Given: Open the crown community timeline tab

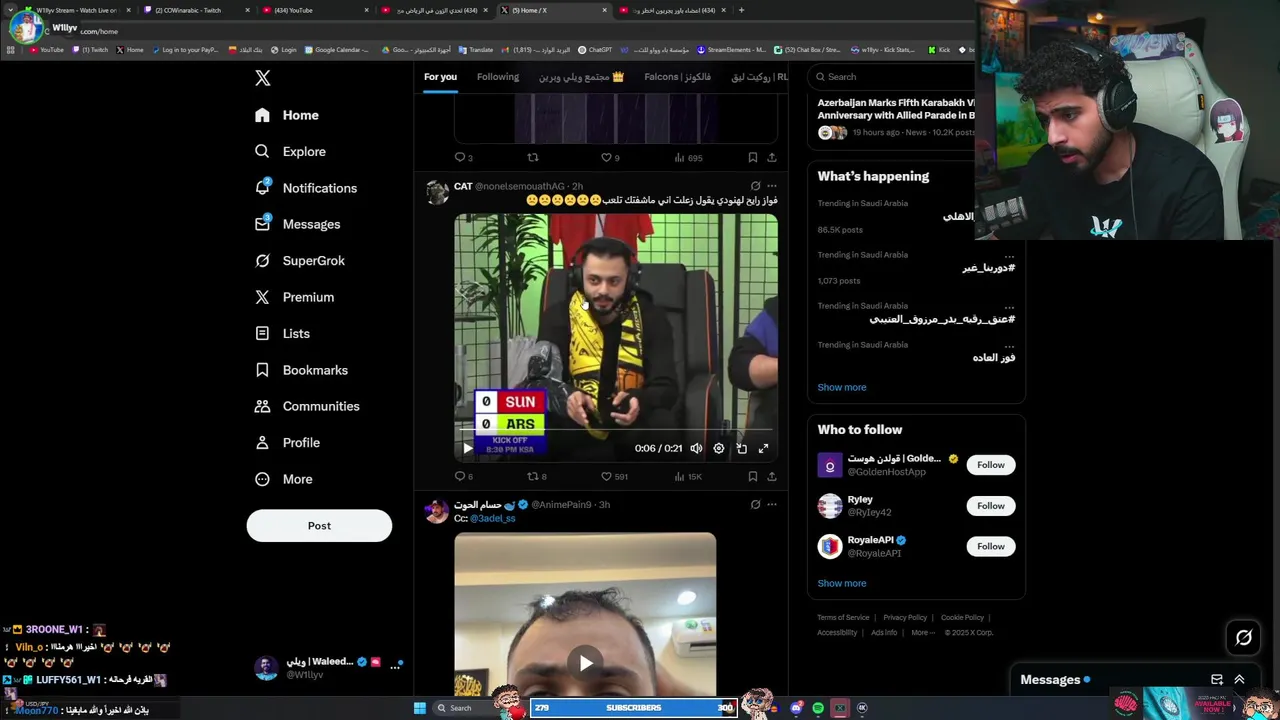Looking at the screenshot, I should click(581, 77).
